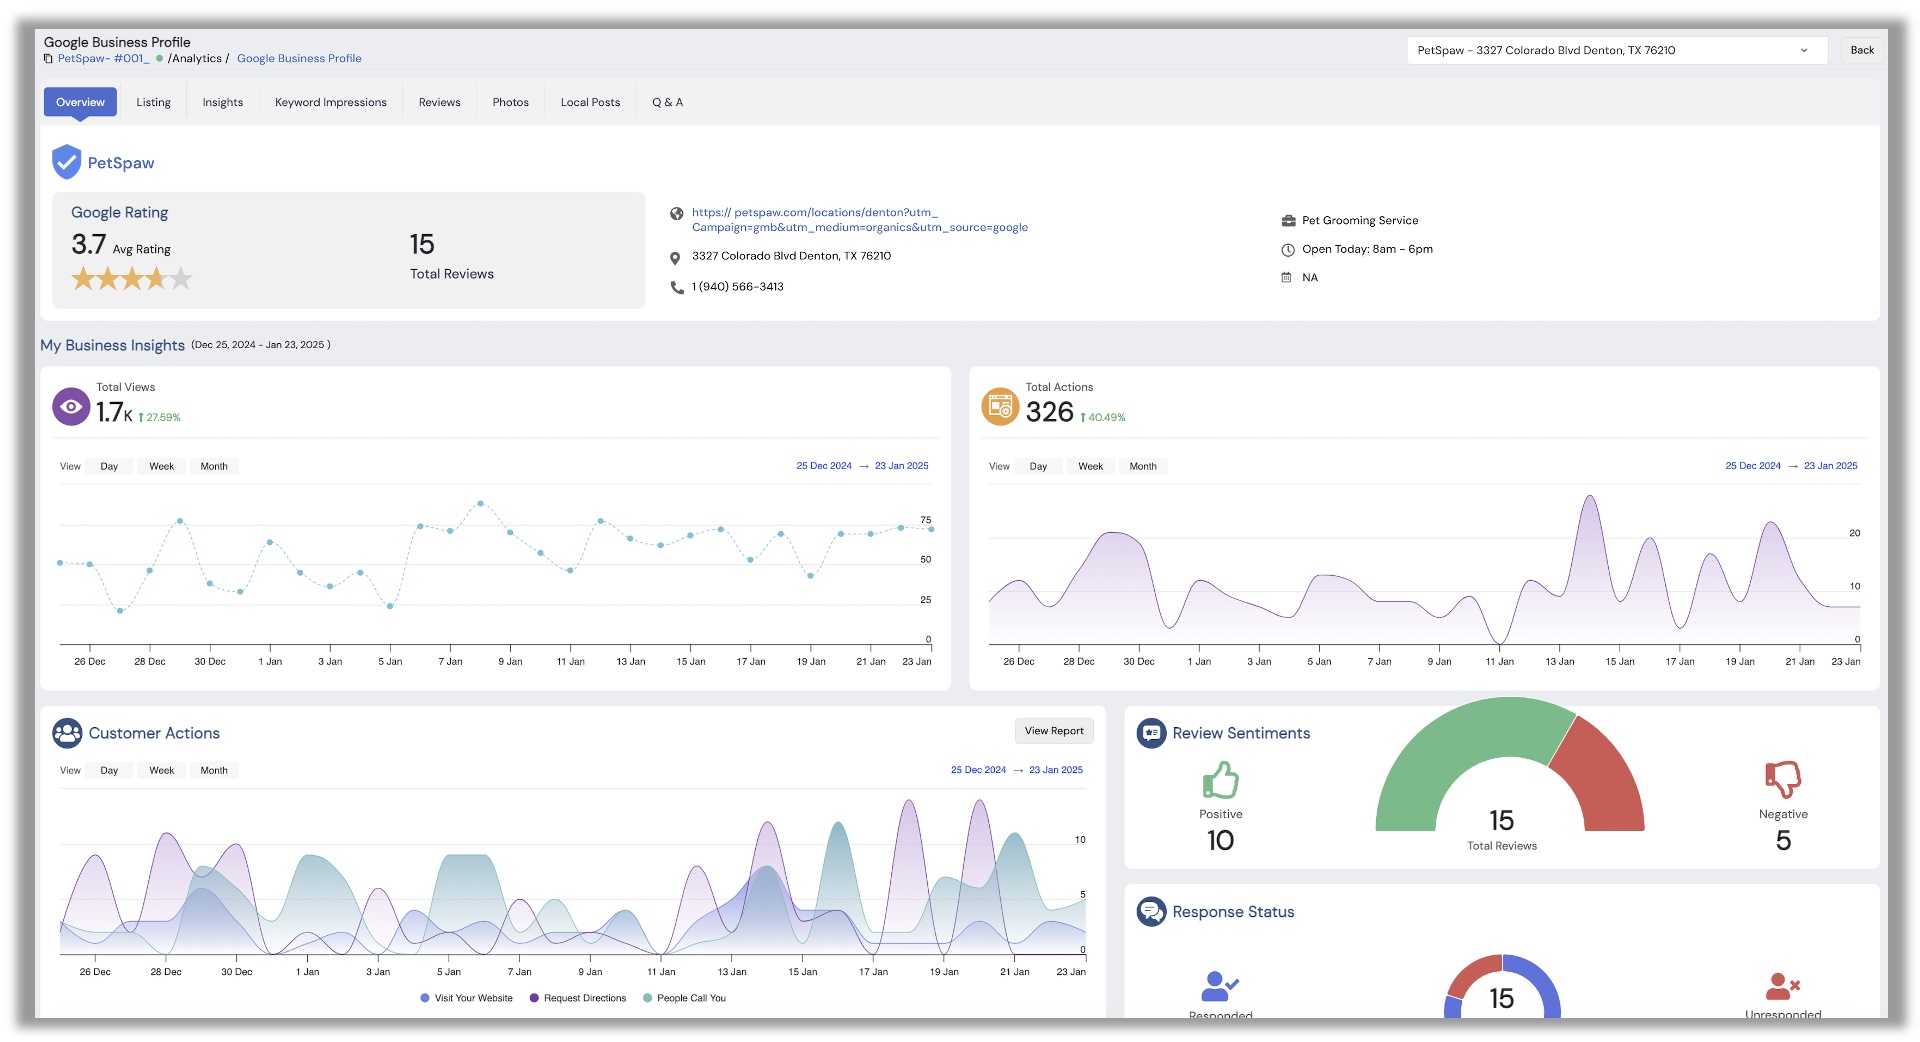Switch to the Q & A tab

[x=667, y=102]
